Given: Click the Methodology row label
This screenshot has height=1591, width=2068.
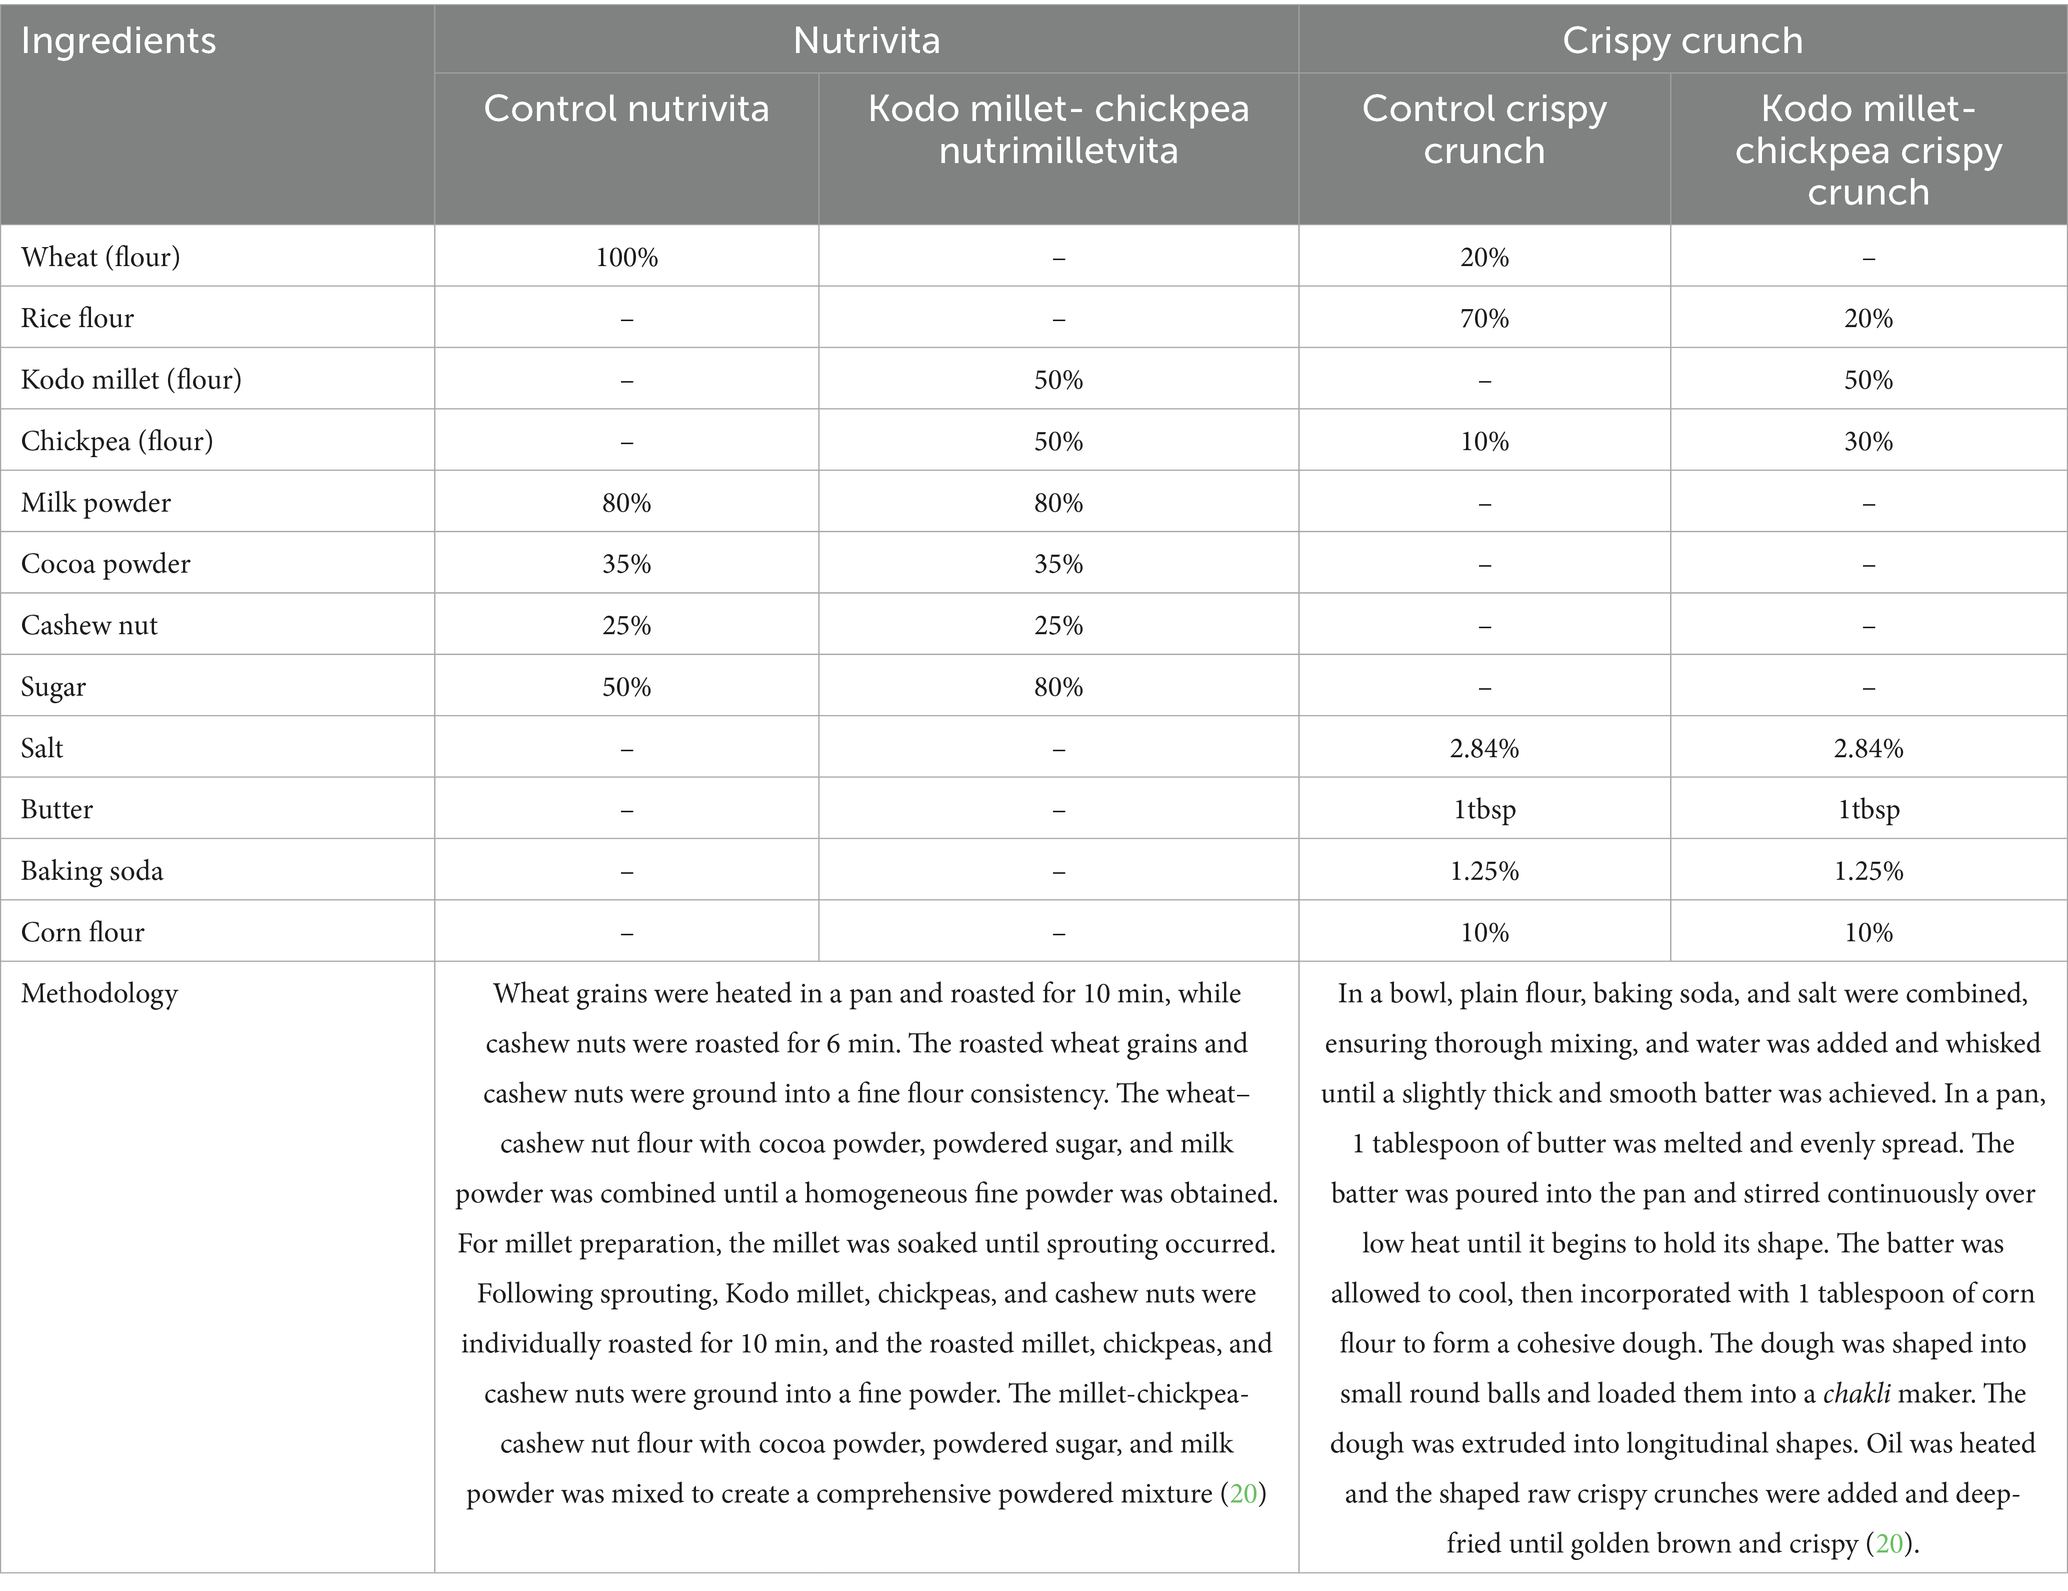Looking at the screenshot, I should [x=99, y=993].
